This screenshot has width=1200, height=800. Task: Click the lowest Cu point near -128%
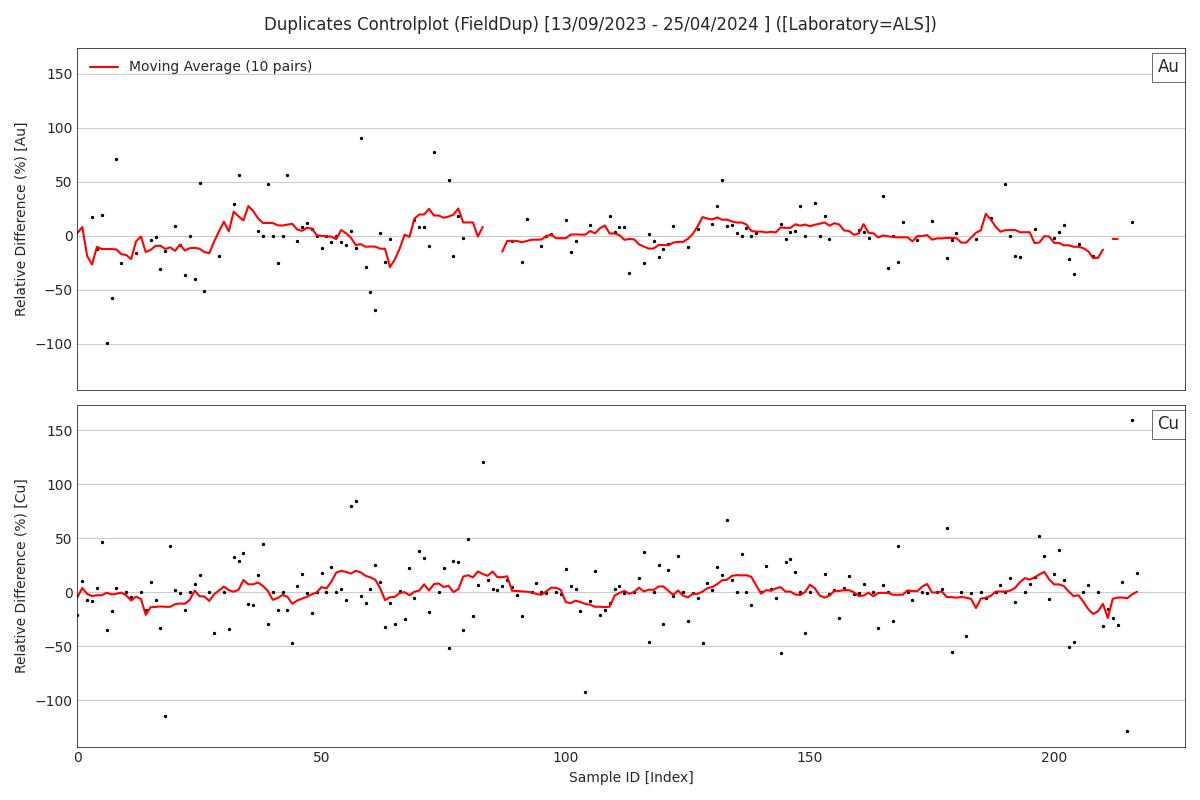coord(1127,731)
